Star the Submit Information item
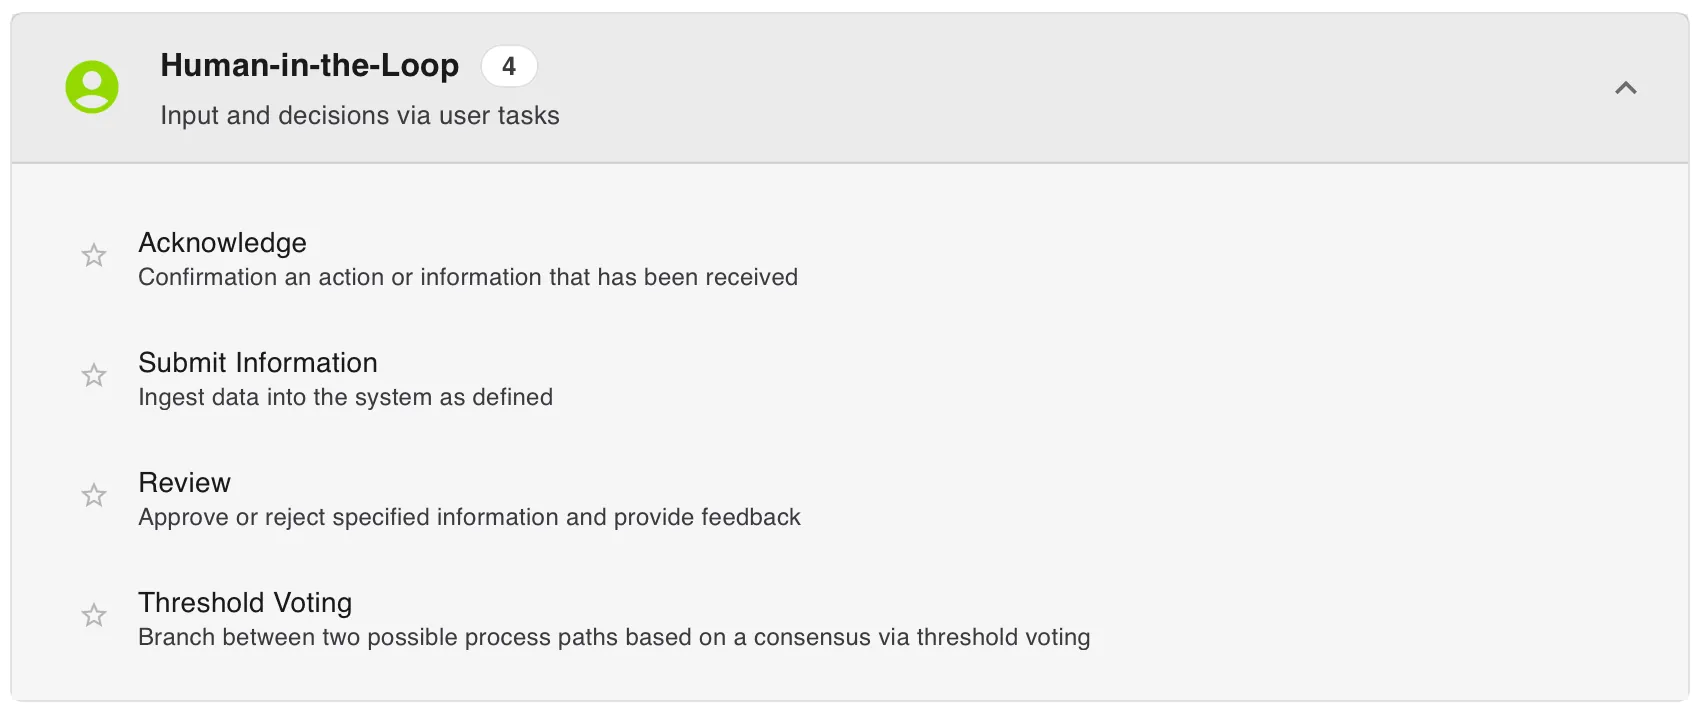1702x712 pixels. [x=94, y=375]
